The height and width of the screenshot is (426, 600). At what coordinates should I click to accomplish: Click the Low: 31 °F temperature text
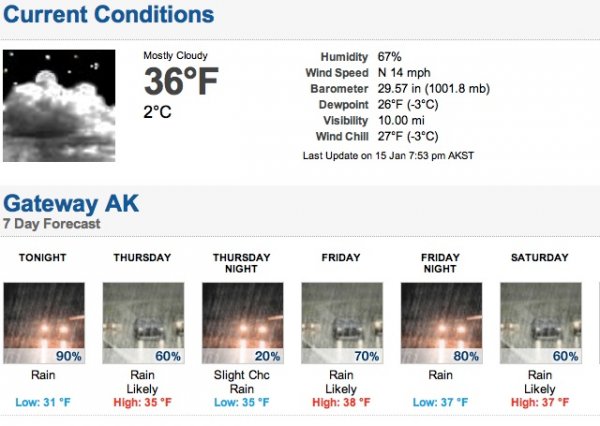pos(44,402)
